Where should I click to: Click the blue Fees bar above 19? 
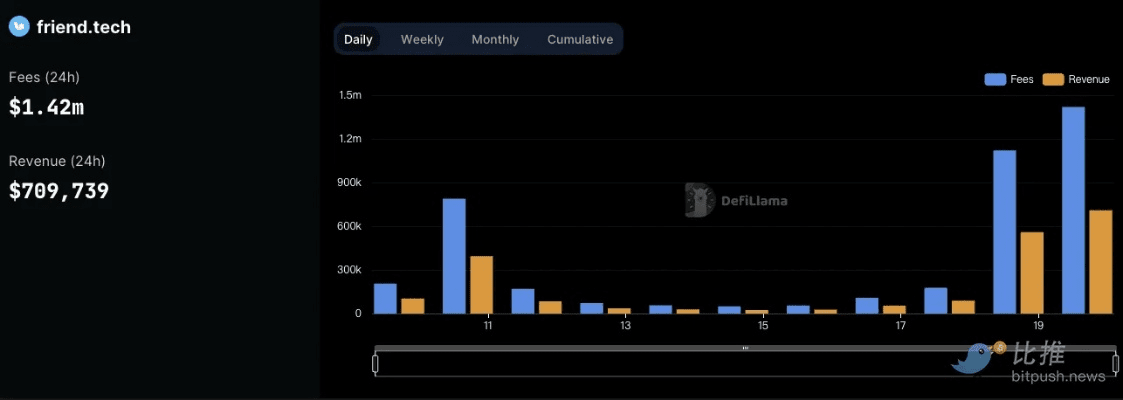1004,232
